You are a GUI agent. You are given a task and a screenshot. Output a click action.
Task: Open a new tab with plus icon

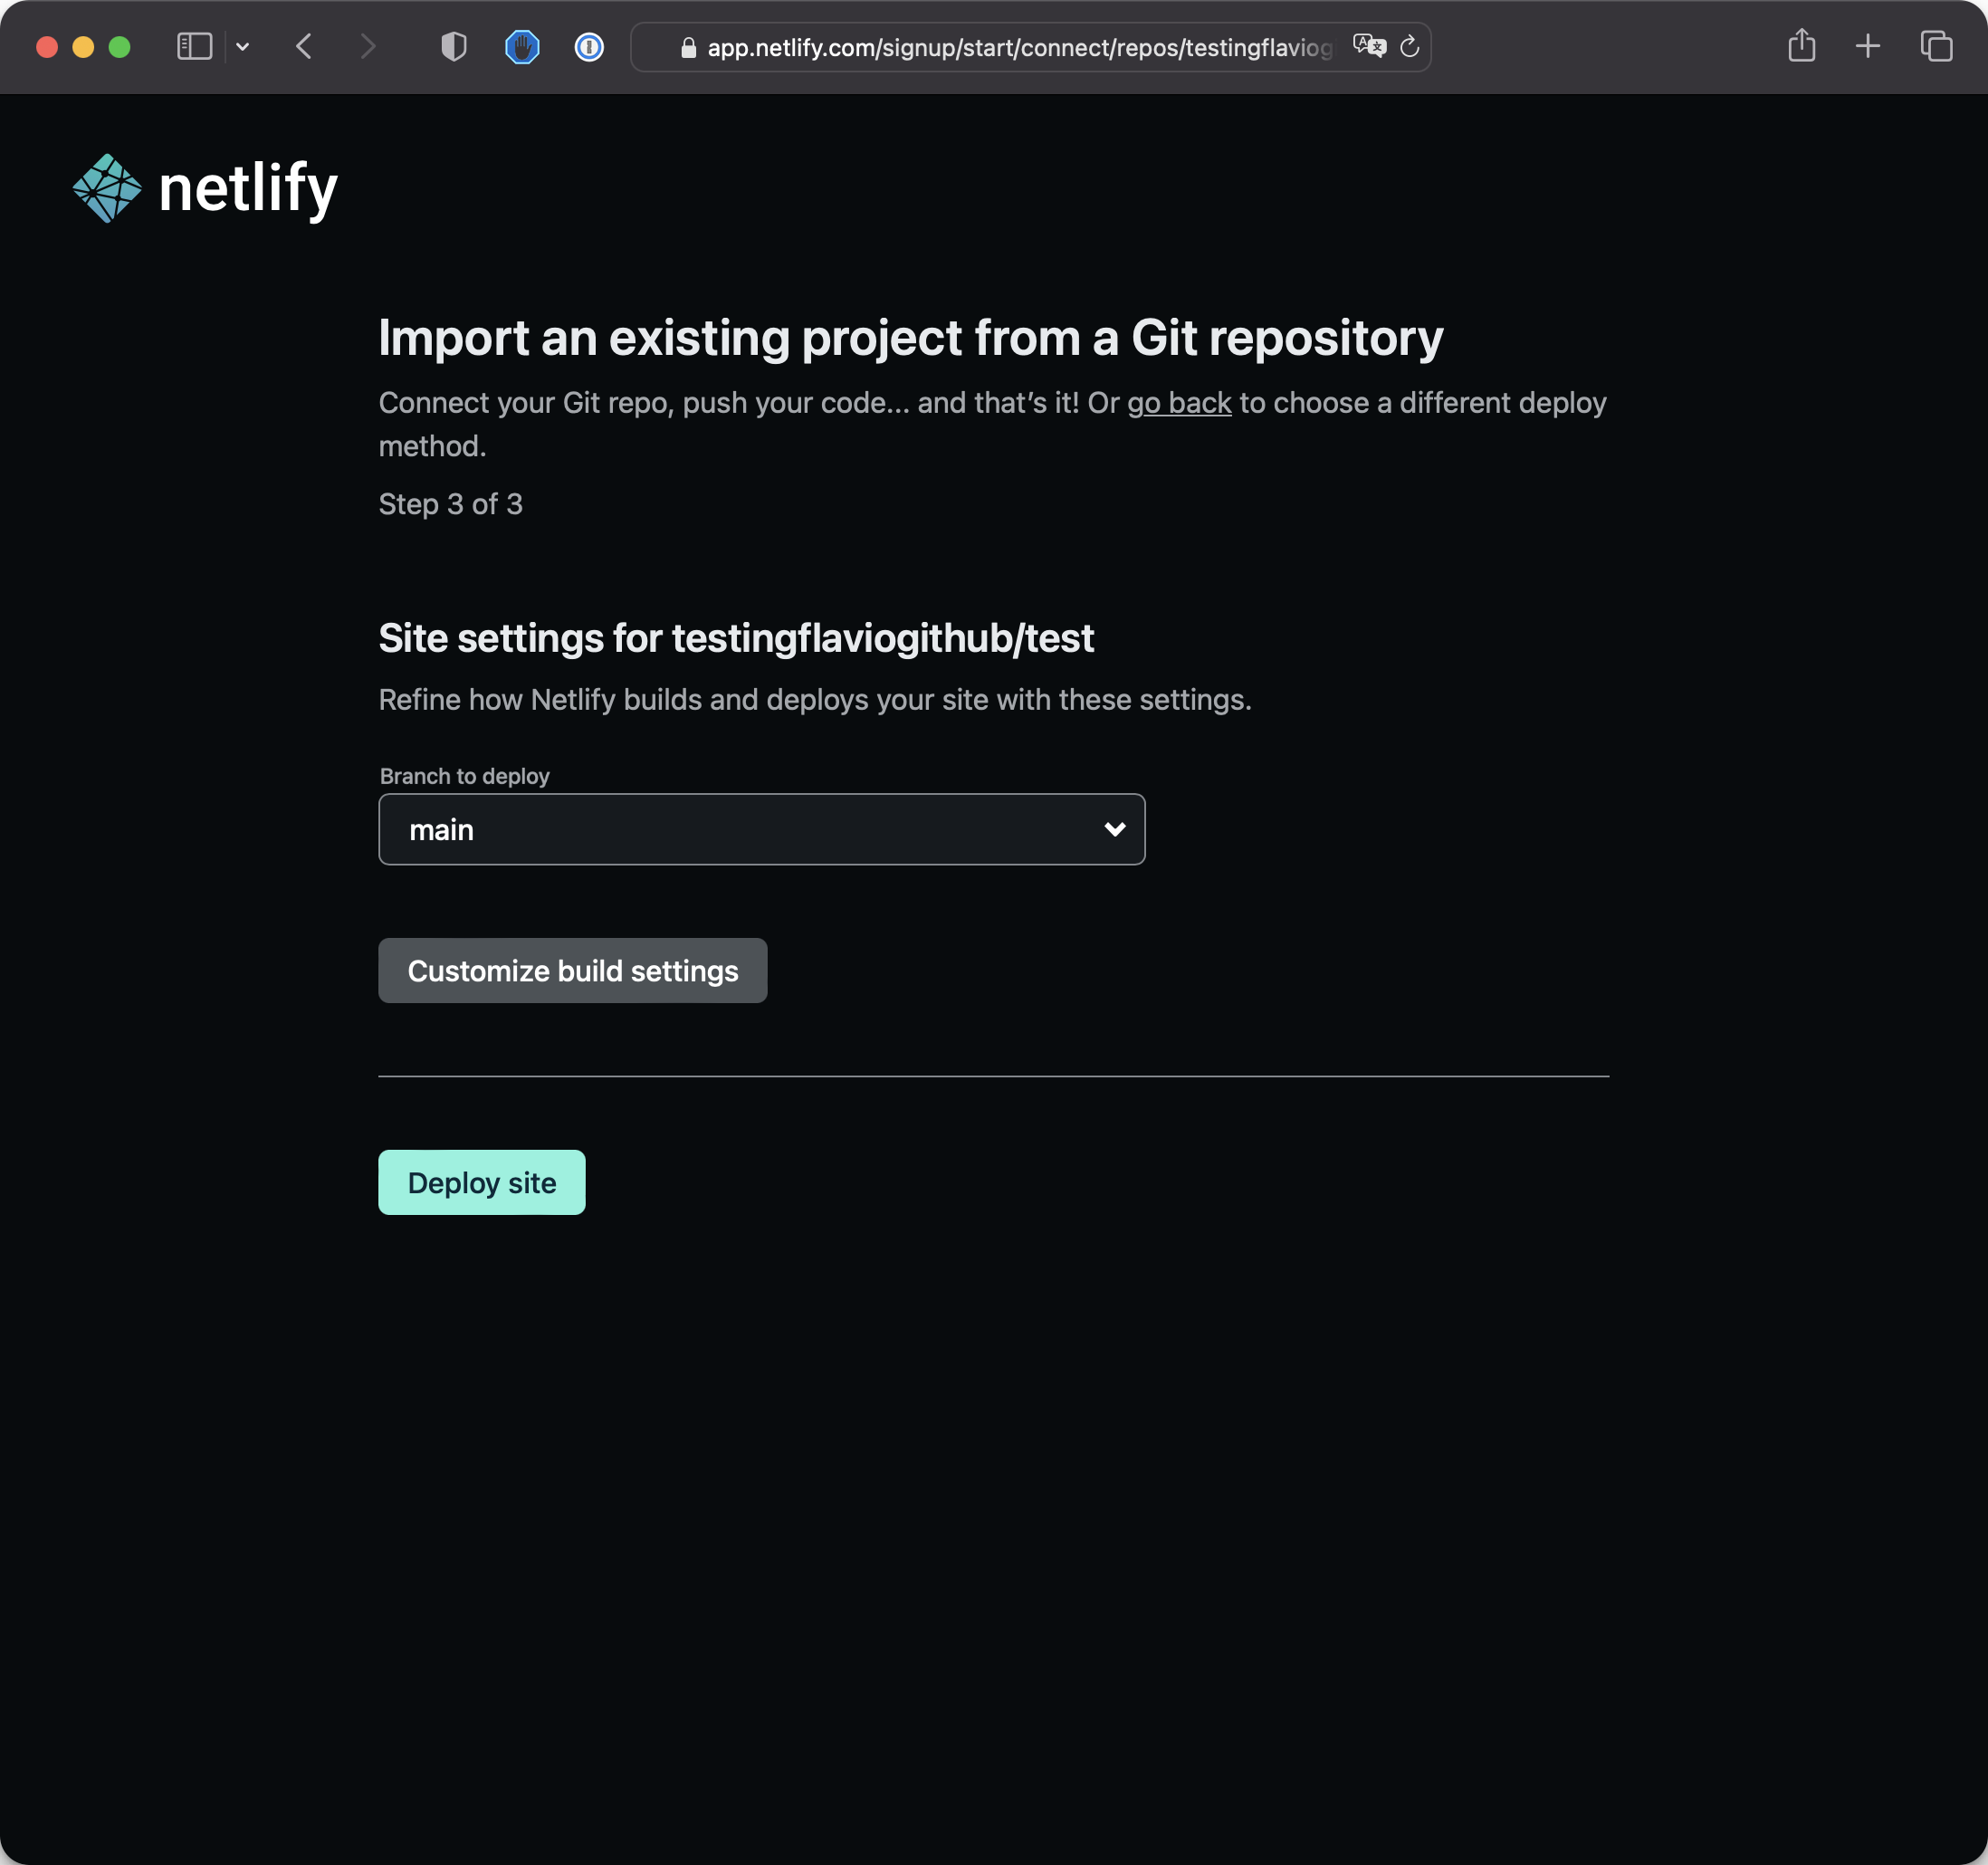pos(1867,46)
